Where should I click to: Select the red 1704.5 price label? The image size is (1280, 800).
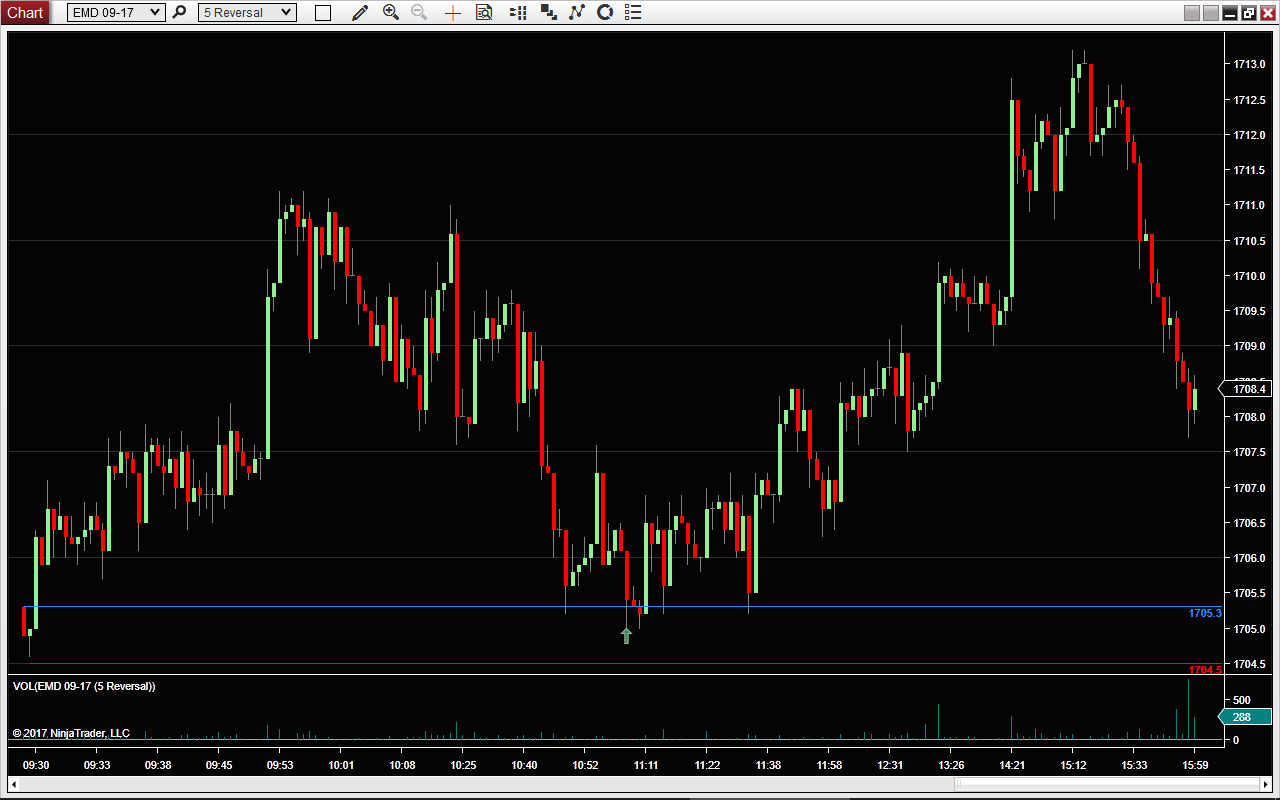pyautogui.click(x=1205, y=670)
